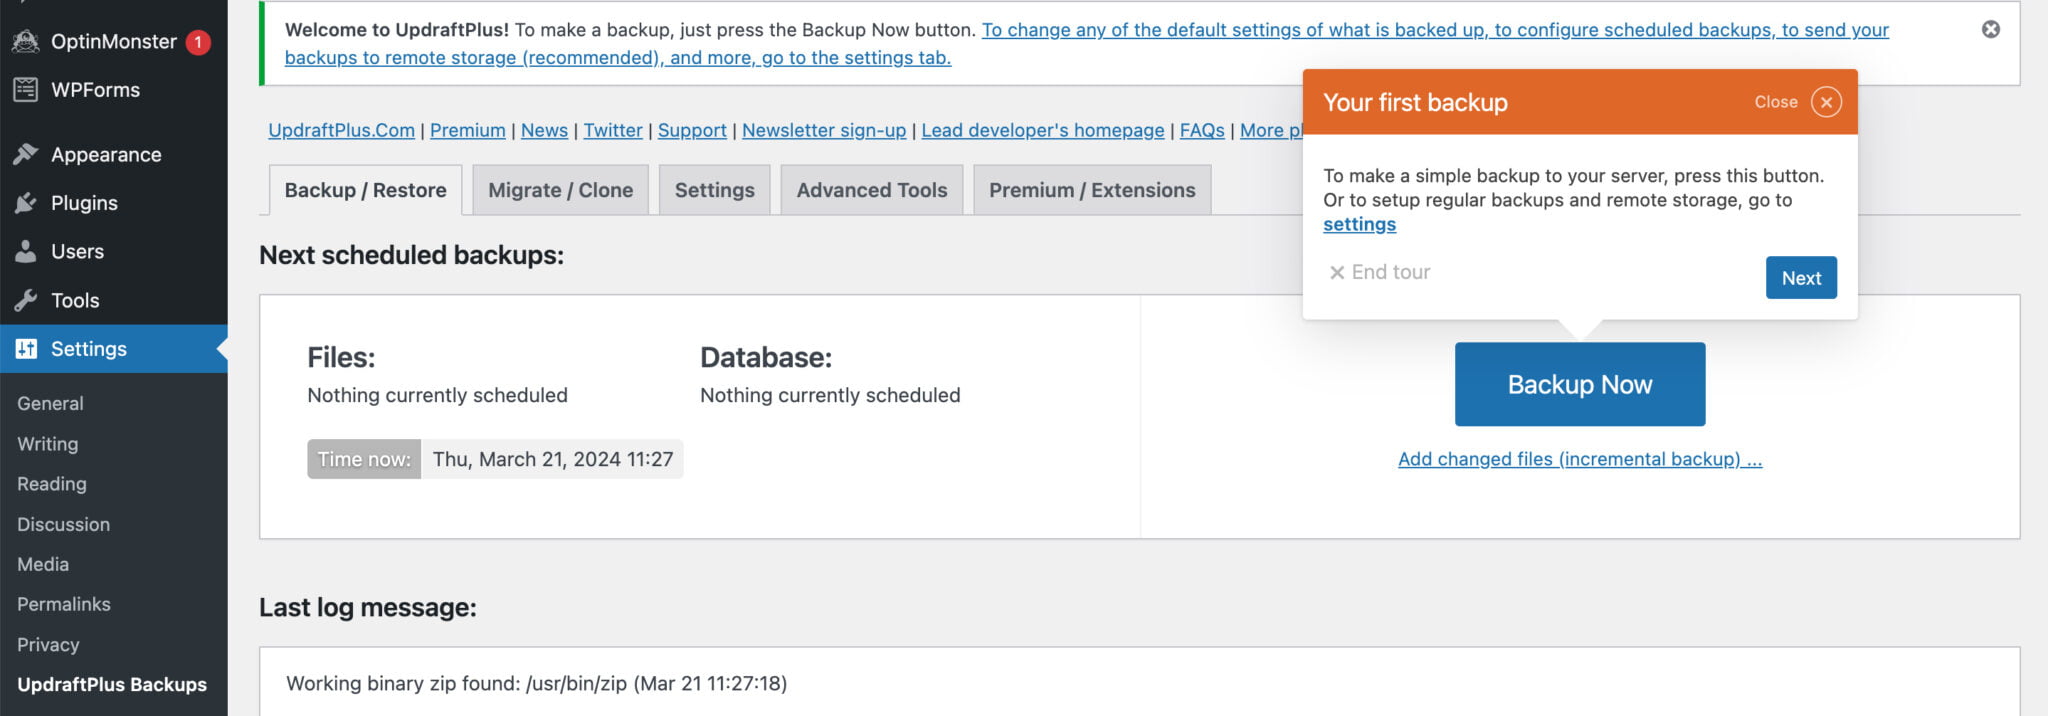Follow the 'settings' link in tour popup
Viewport: 2048px width, 716px height.
[x=1359, y=224]
